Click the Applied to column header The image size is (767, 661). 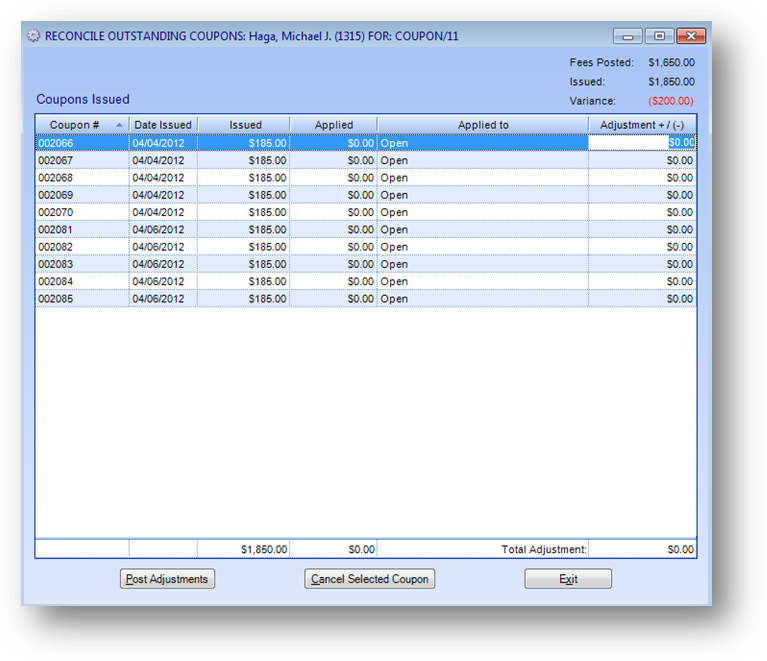tap(483, 125)
